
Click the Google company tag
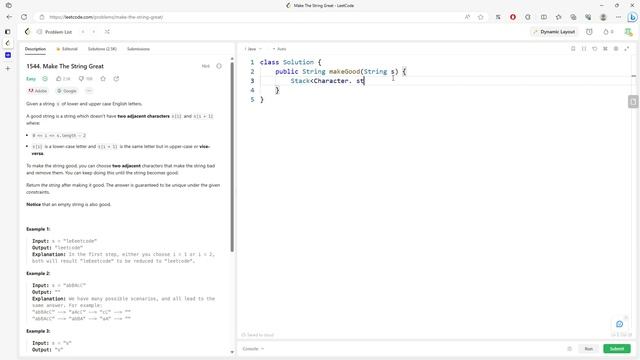[x=67, y=91]
